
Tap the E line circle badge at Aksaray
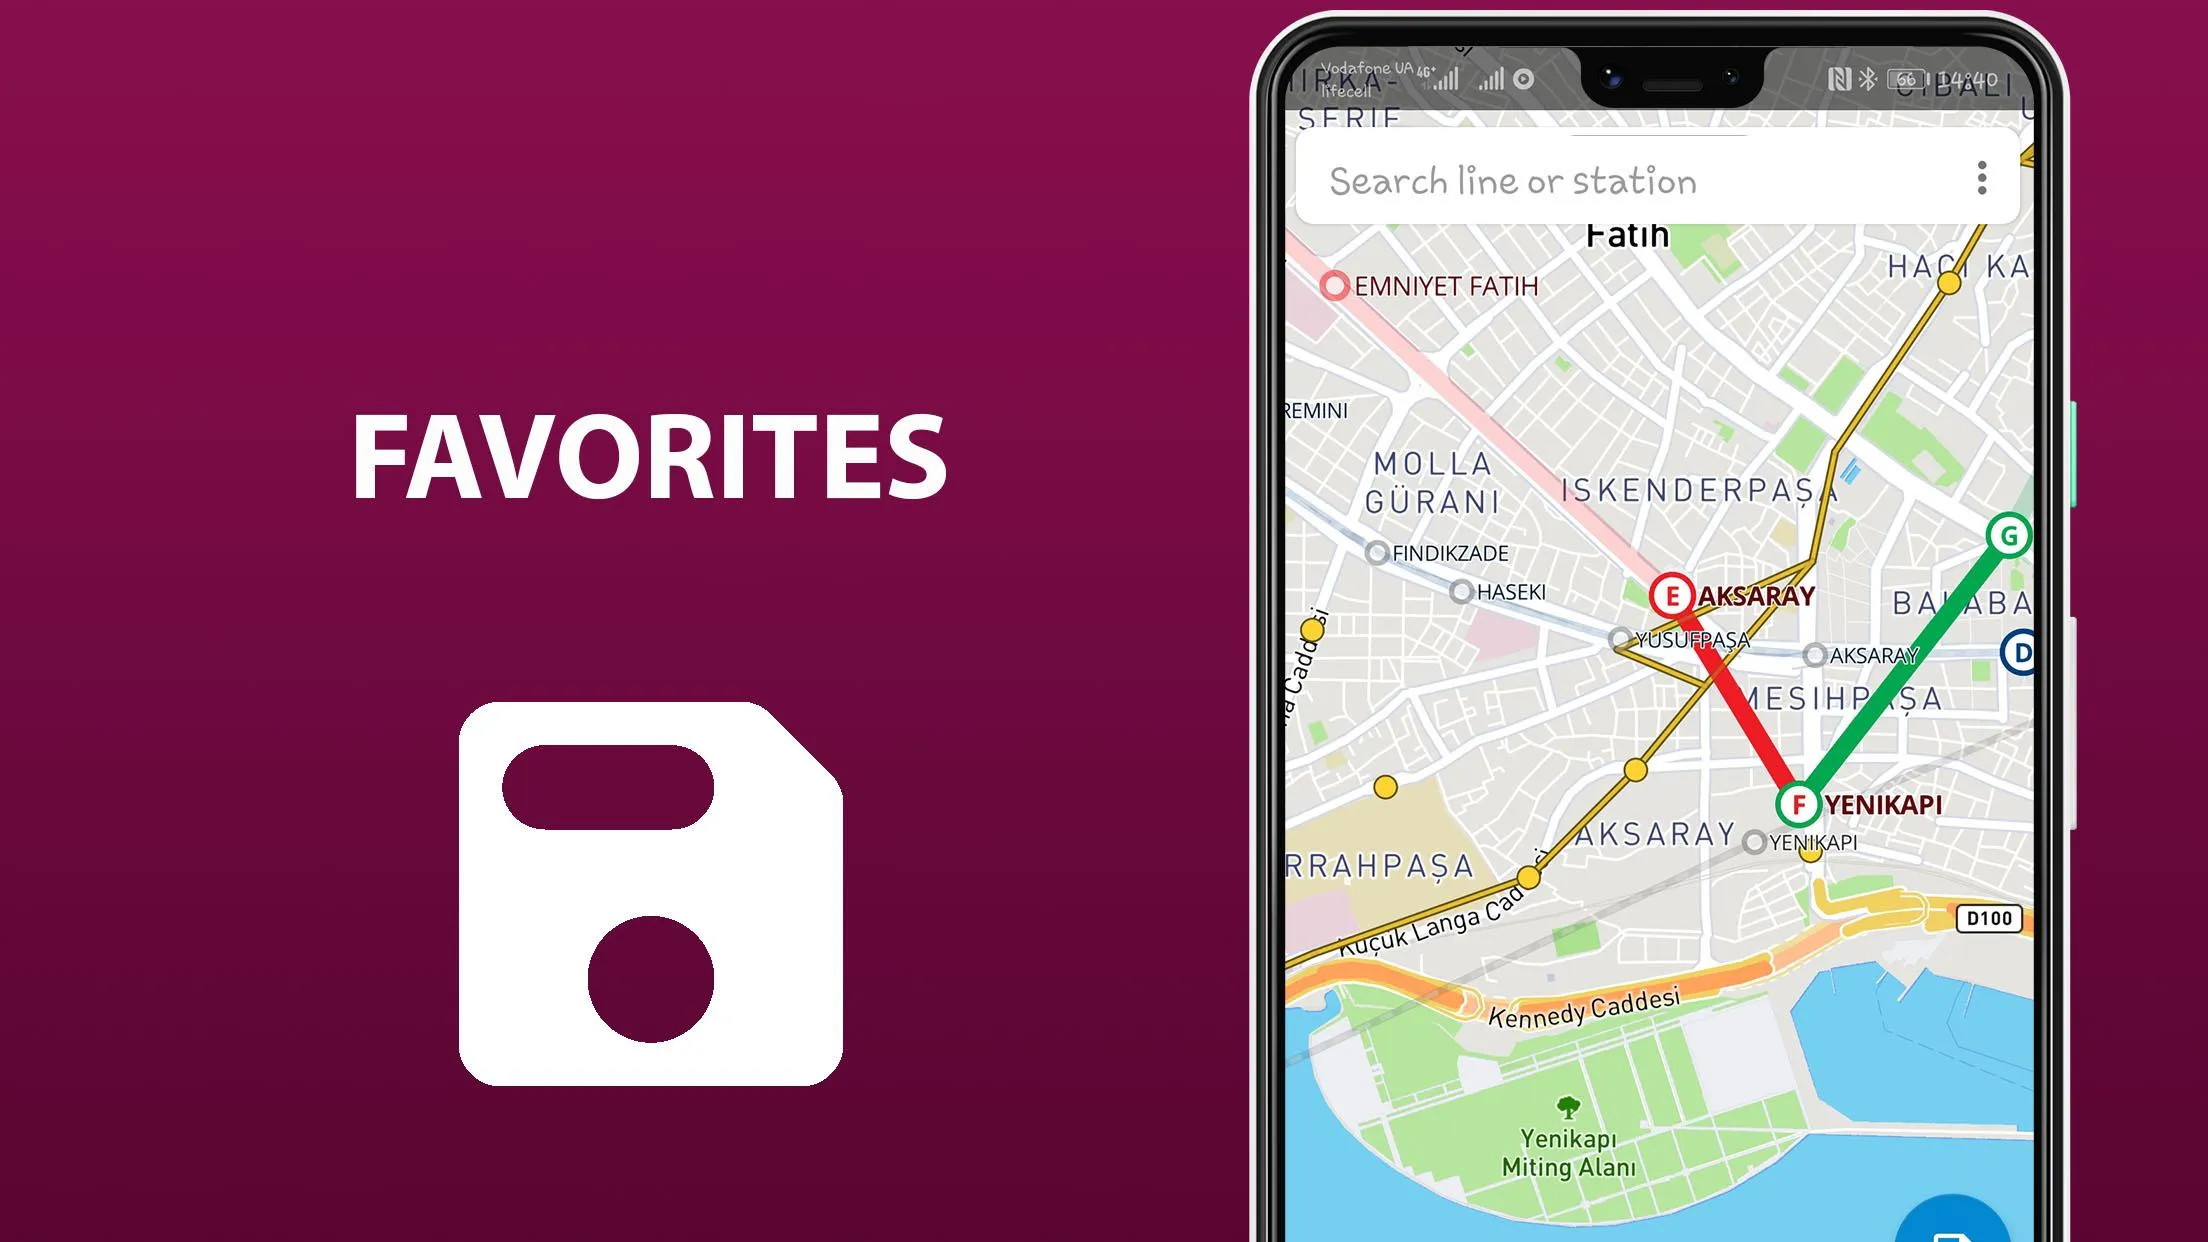(1670, 594)
